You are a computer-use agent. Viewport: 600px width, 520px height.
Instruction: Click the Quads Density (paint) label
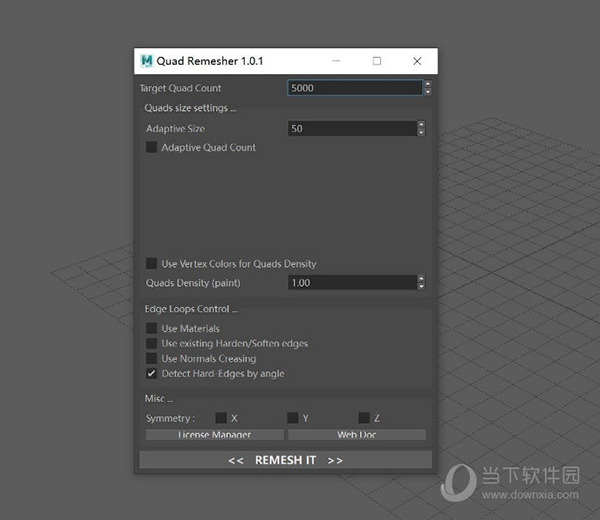click(x=193, y=283)
